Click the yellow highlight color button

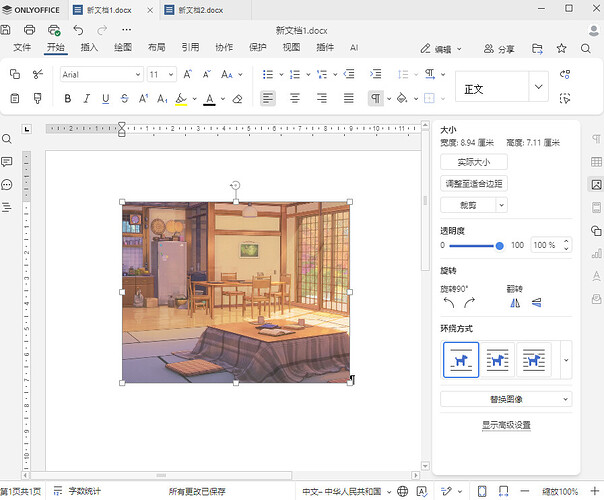[181, 99]
